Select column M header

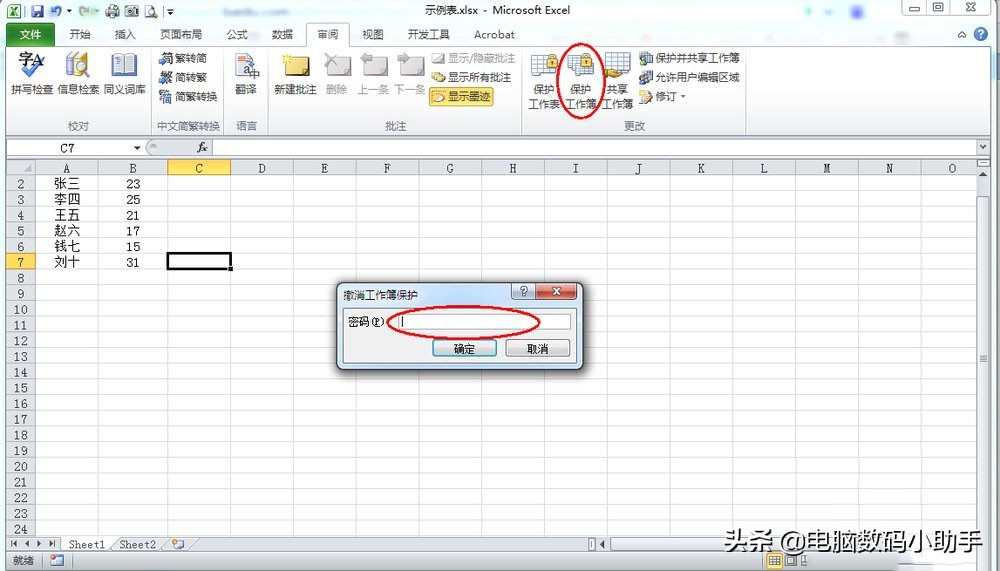coord(827,168)
